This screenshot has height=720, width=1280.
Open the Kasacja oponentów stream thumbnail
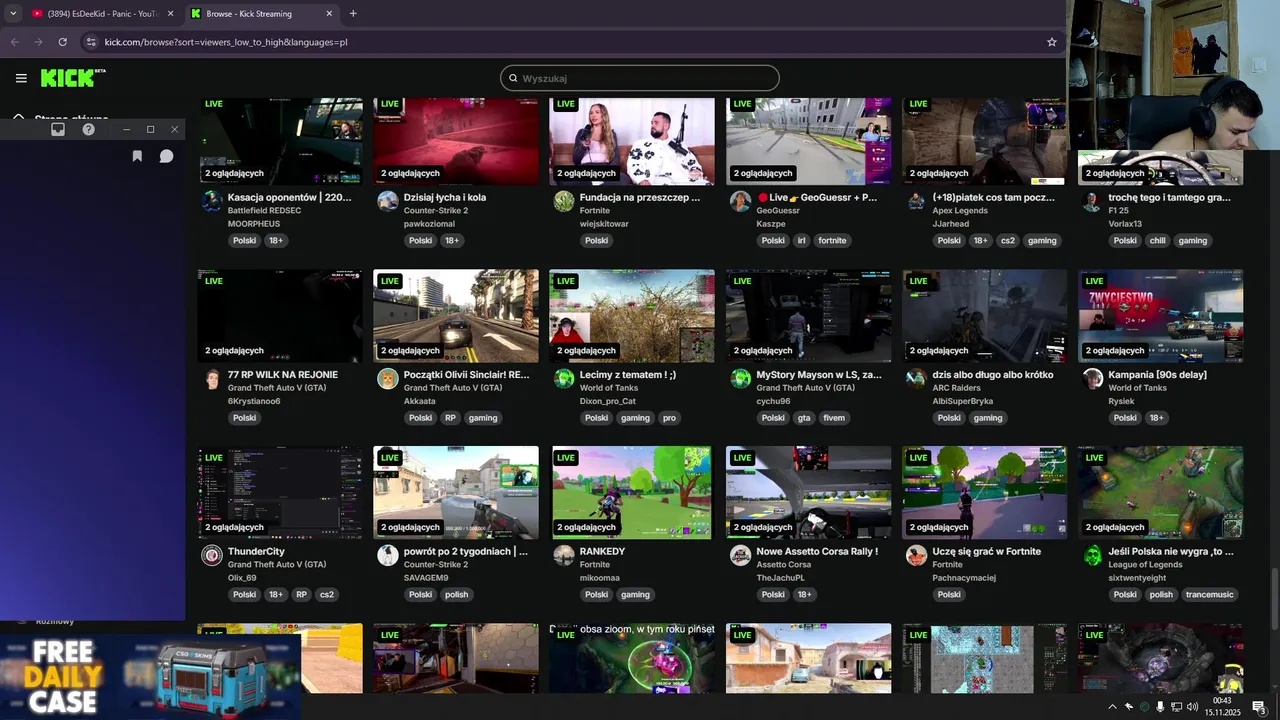click(280, 141)
